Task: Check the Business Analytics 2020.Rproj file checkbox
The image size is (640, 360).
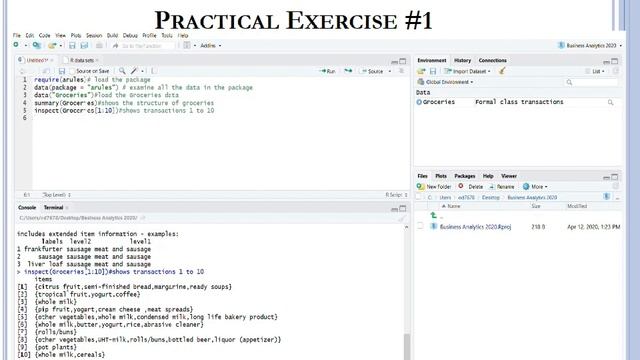Action: click(420, 226)
